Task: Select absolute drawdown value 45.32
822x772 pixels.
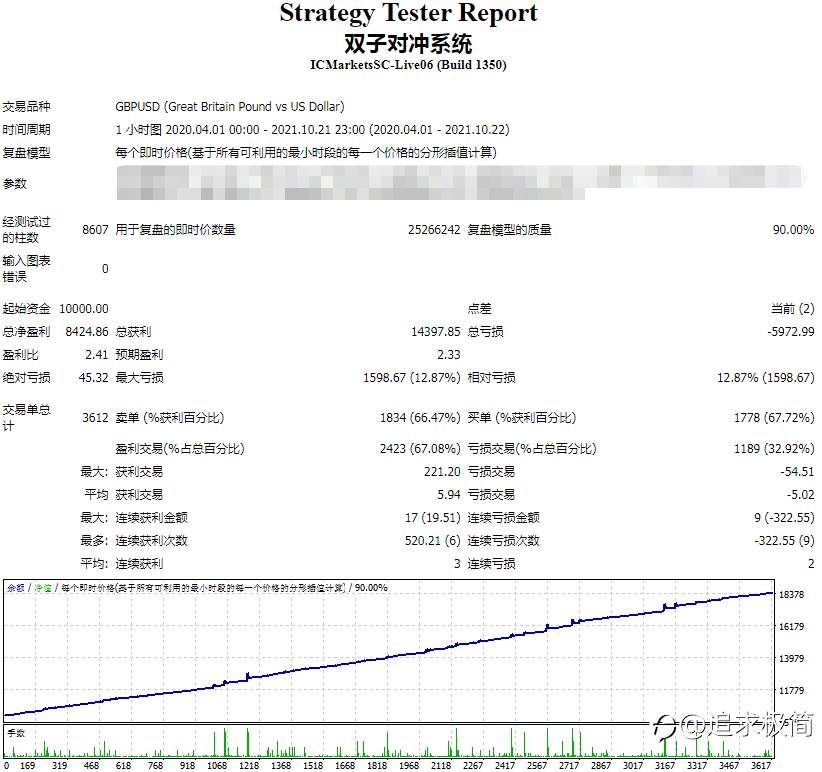Action: 93,377
